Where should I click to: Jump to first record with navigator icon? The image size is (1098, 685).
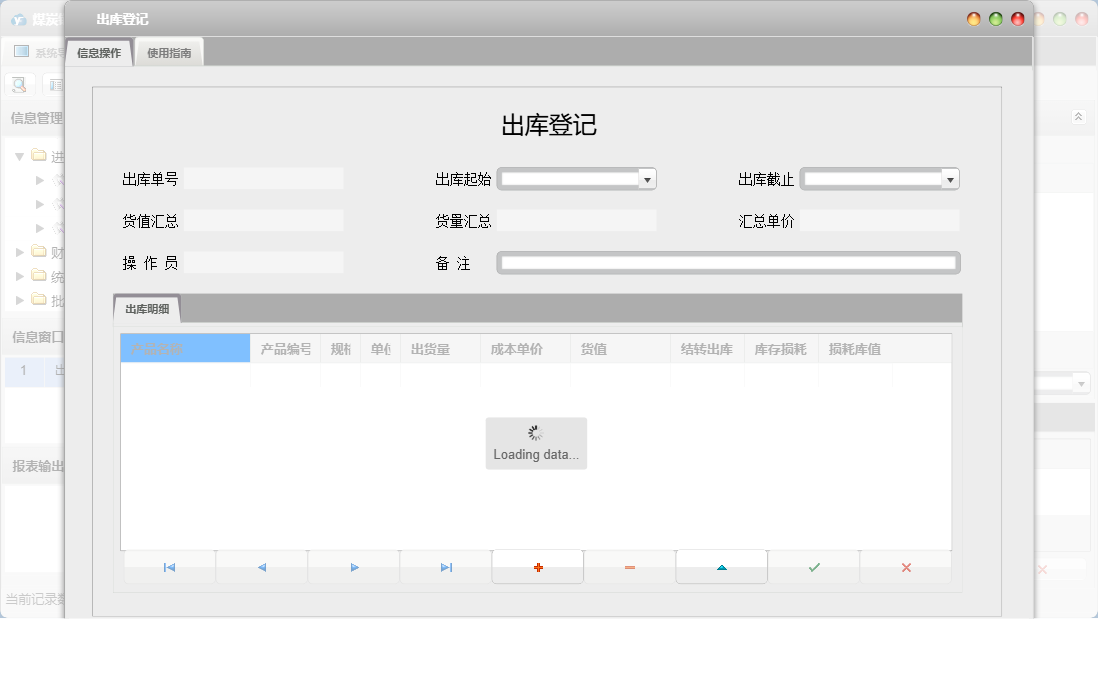[x=168, y=566]
